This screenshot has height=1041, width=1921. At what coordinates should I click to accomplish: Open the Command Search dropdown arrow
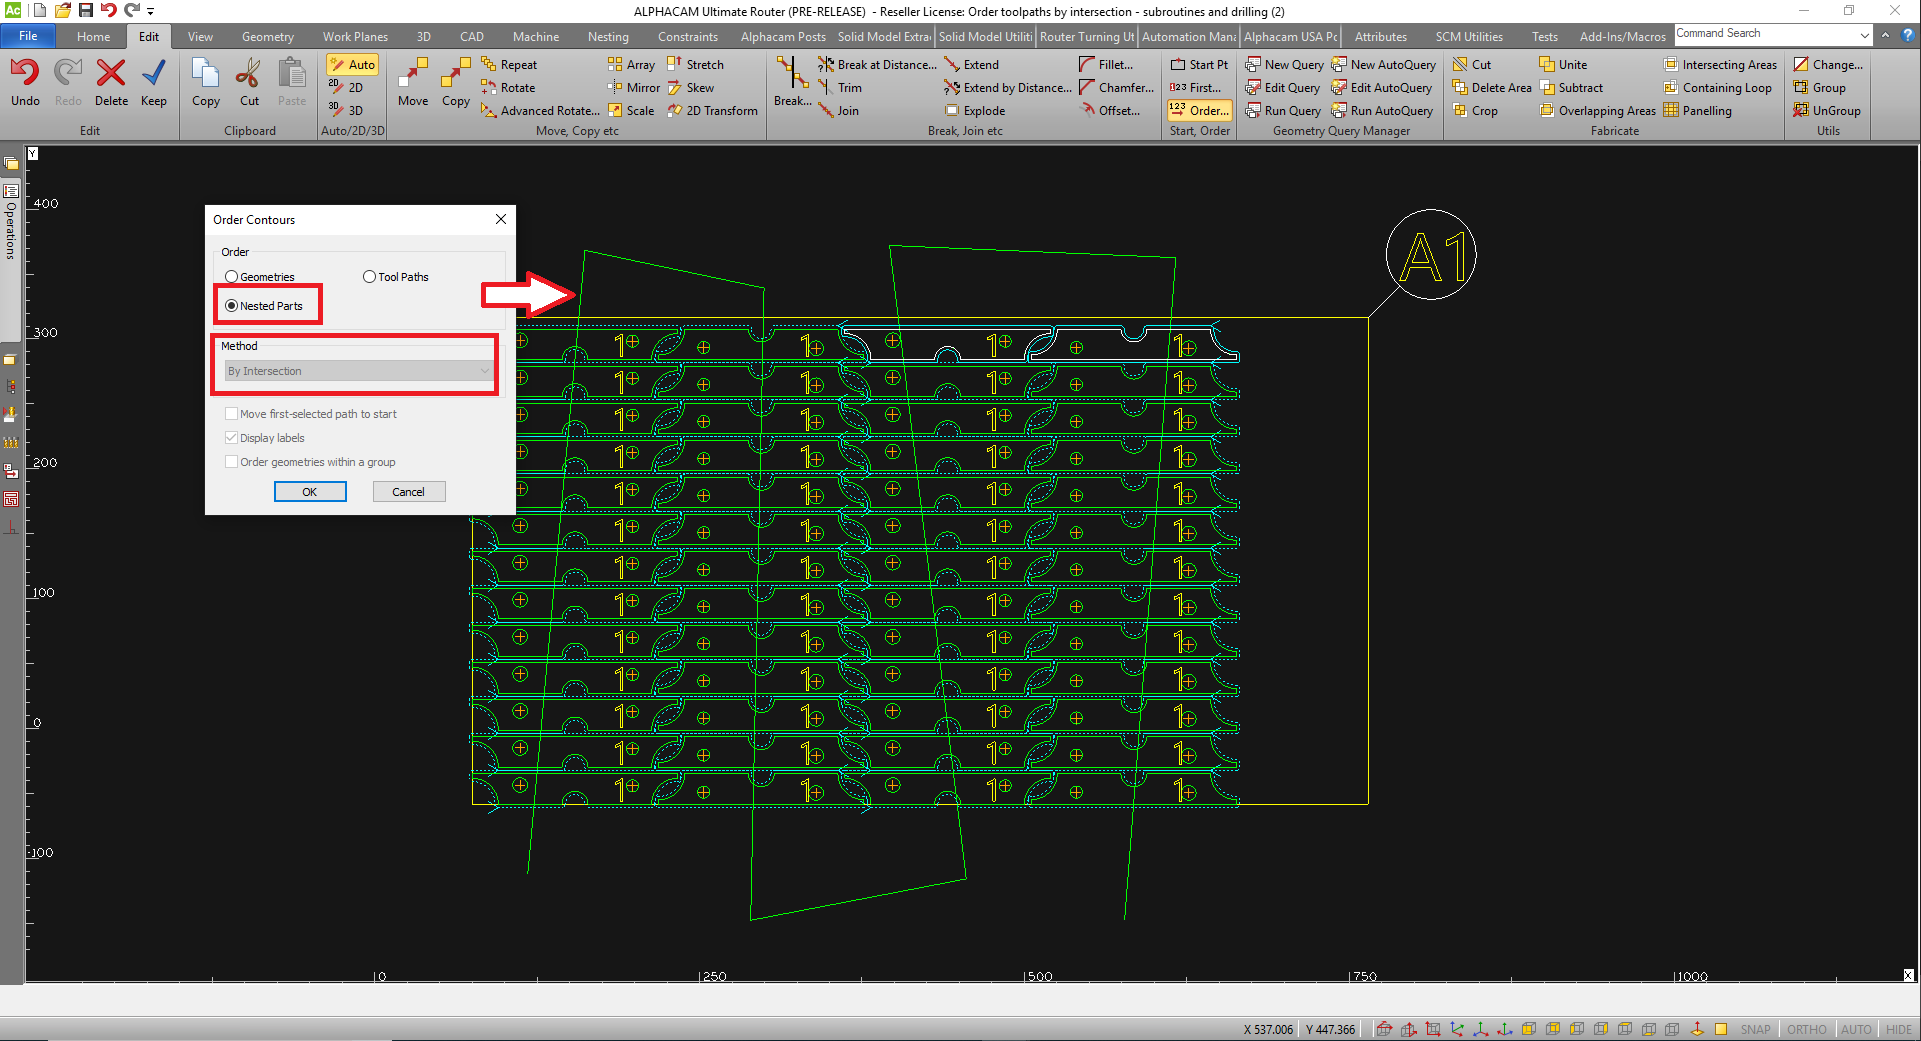coord(1864,35)
